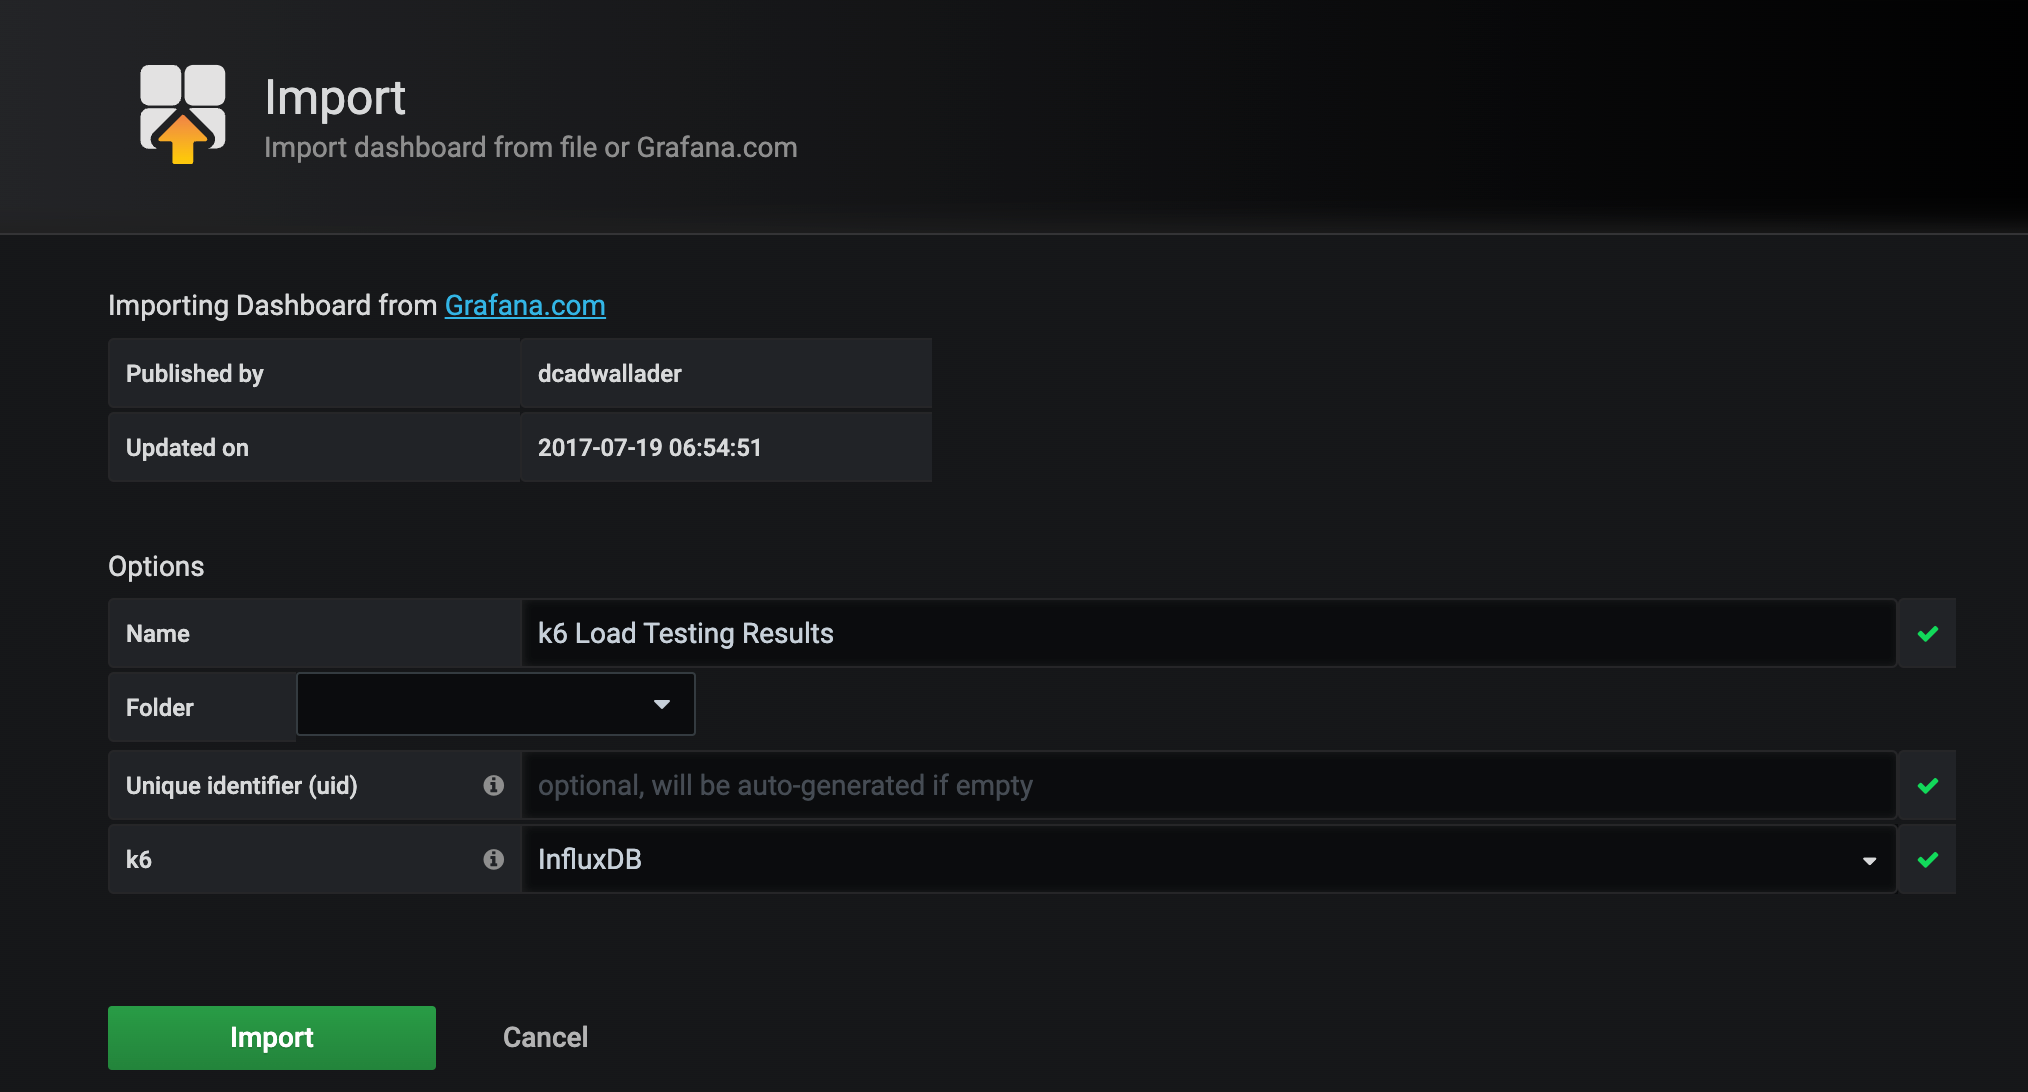2028x1092 pixels.
Task: Focus the Unique identifier (uid) input field
Action: (x=1209, y=785)
